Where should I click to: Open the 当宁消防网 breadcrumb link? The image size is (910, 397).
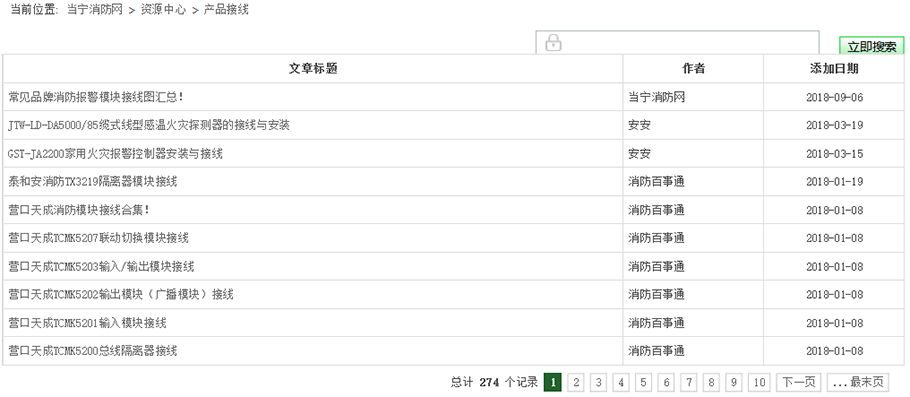pos(95,10)
